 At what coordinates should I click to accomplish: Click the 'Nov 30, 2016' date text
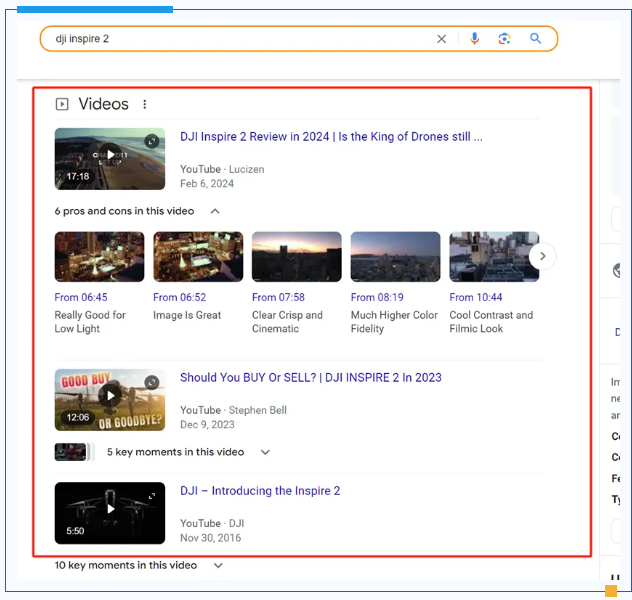point(210,538)
